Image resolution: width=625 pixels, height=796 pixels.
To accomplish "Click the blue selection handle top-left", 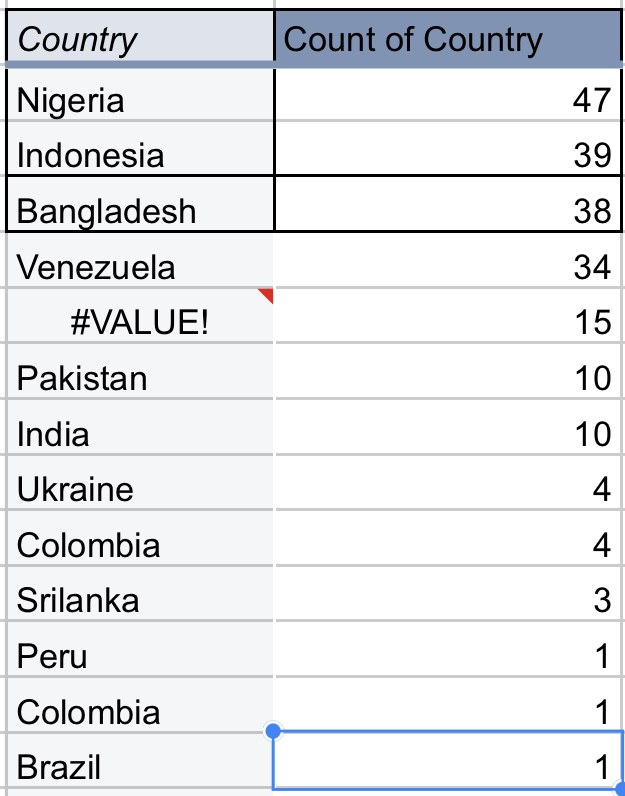I will click(273, 731).
